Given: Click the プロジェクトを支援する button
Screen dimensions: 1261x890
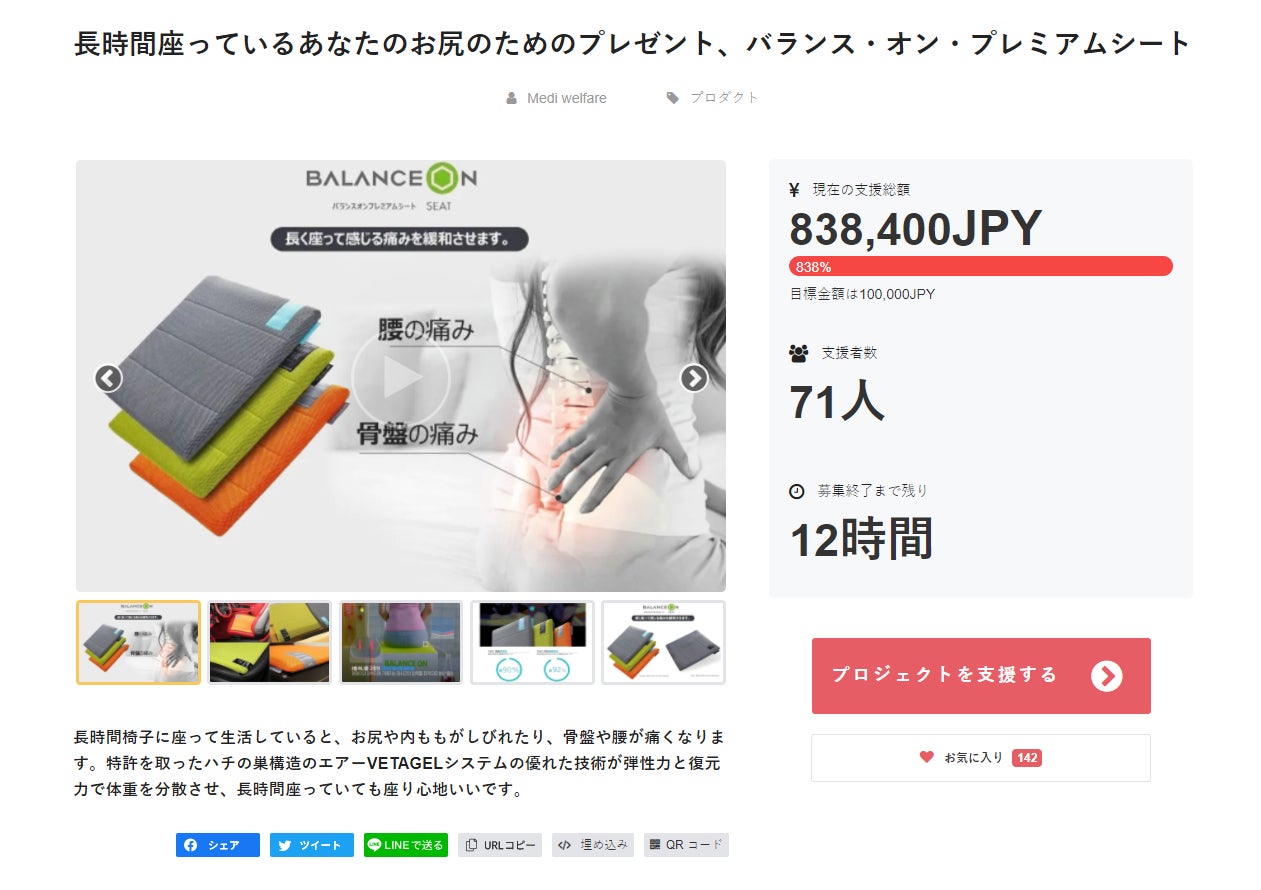Looking at the screenshot, I should click(x=981, y=676).
